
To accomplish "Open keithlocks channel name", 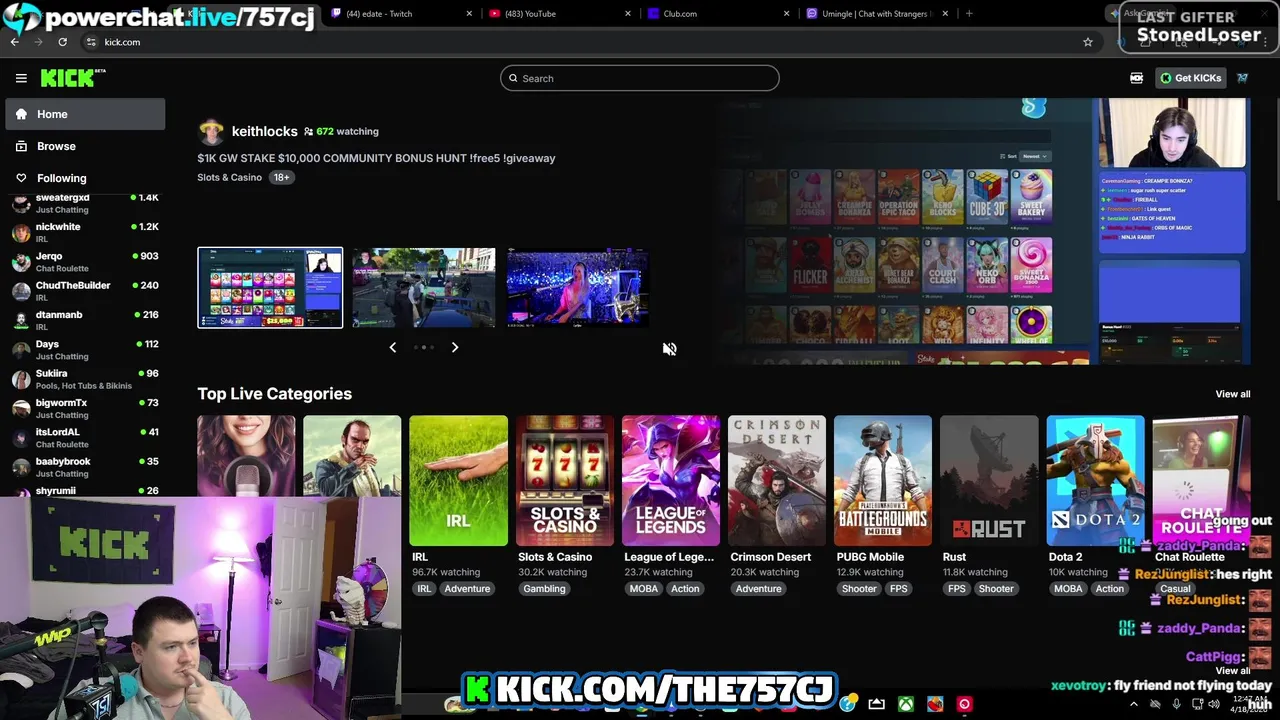I will click(x=264, y=131).
